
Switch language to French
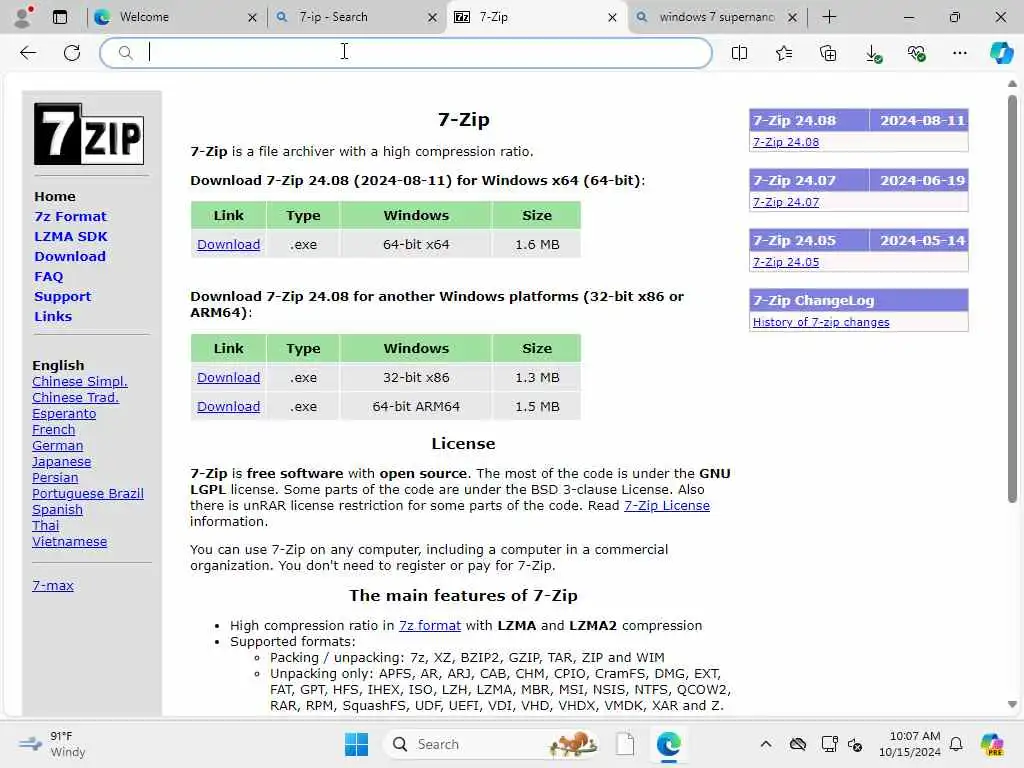[54, 430]
